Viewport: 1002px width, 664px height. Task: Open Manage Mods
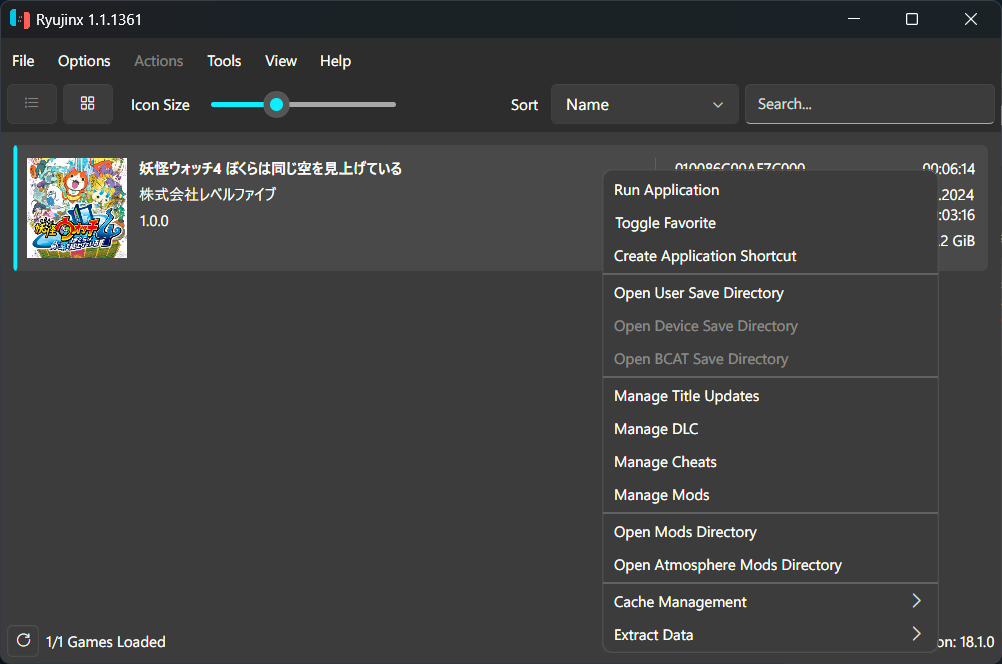[x=770, y=495]
